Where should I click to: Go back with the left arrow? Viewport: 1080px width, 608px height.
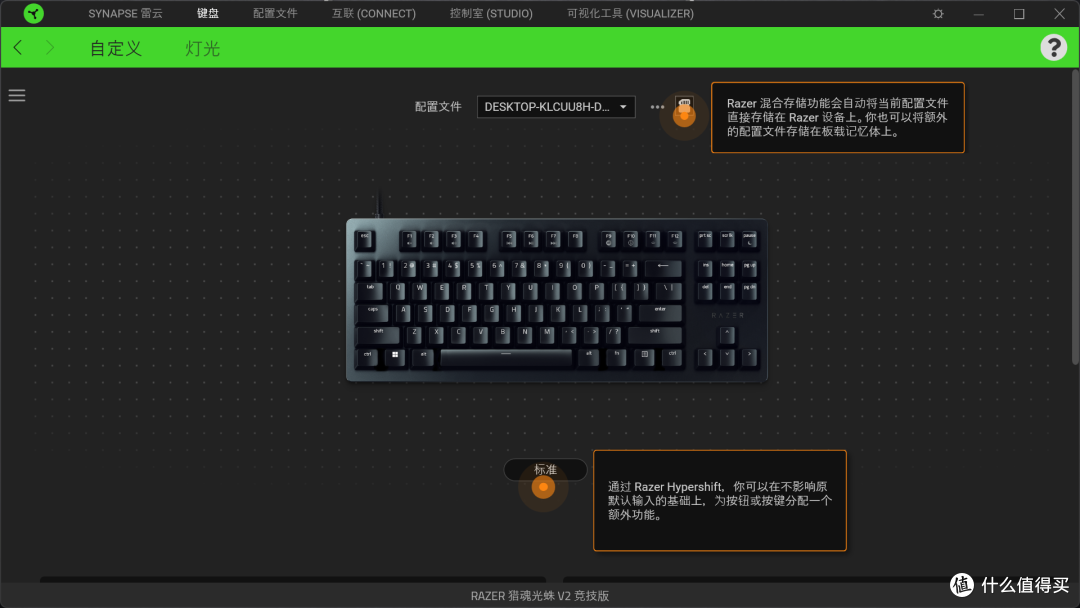coord(19,48)
